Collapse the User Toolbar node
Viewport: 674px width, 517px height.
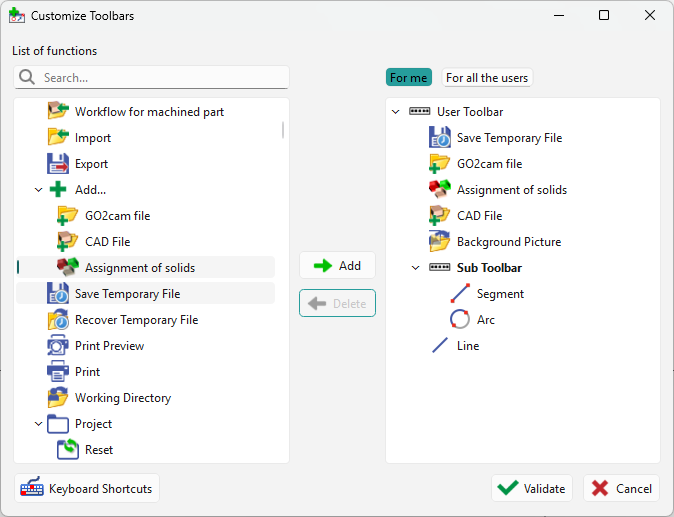[396, 112]
